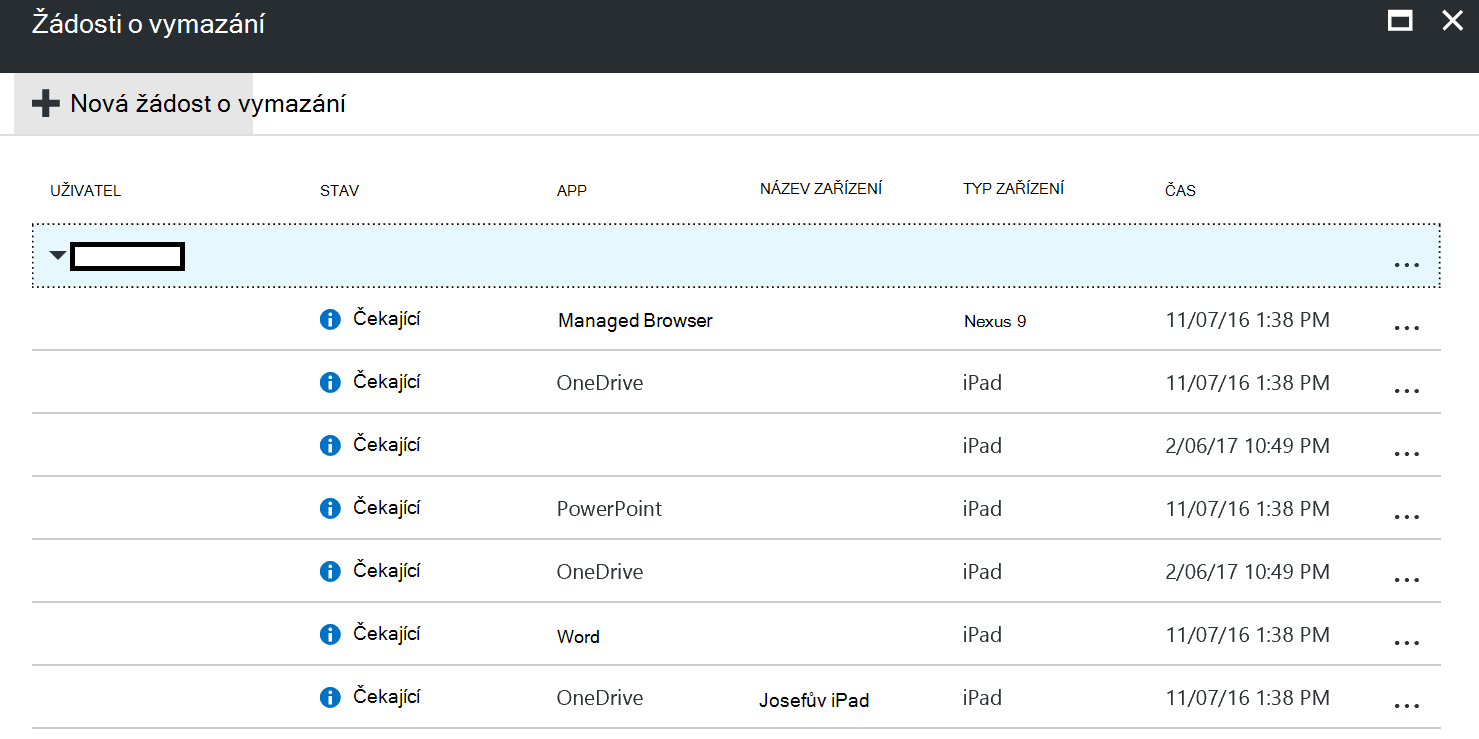Select the iPad type cell in the Word row
Image resolution: width=1479 pixels, height=739 pixels.
(x=982, y=634)
